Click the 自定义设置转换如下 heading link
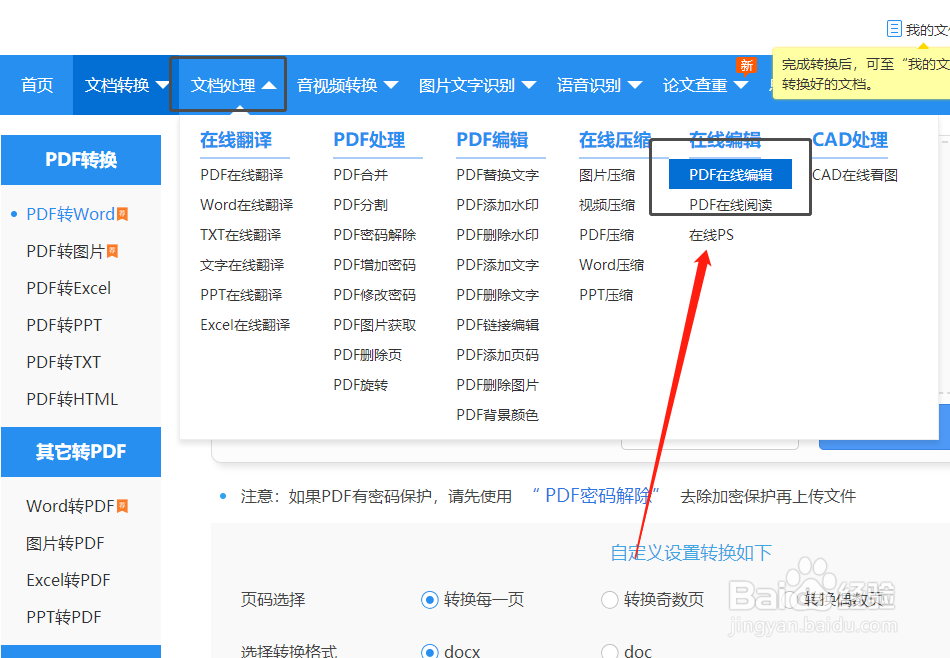 (x=689, y=553)
